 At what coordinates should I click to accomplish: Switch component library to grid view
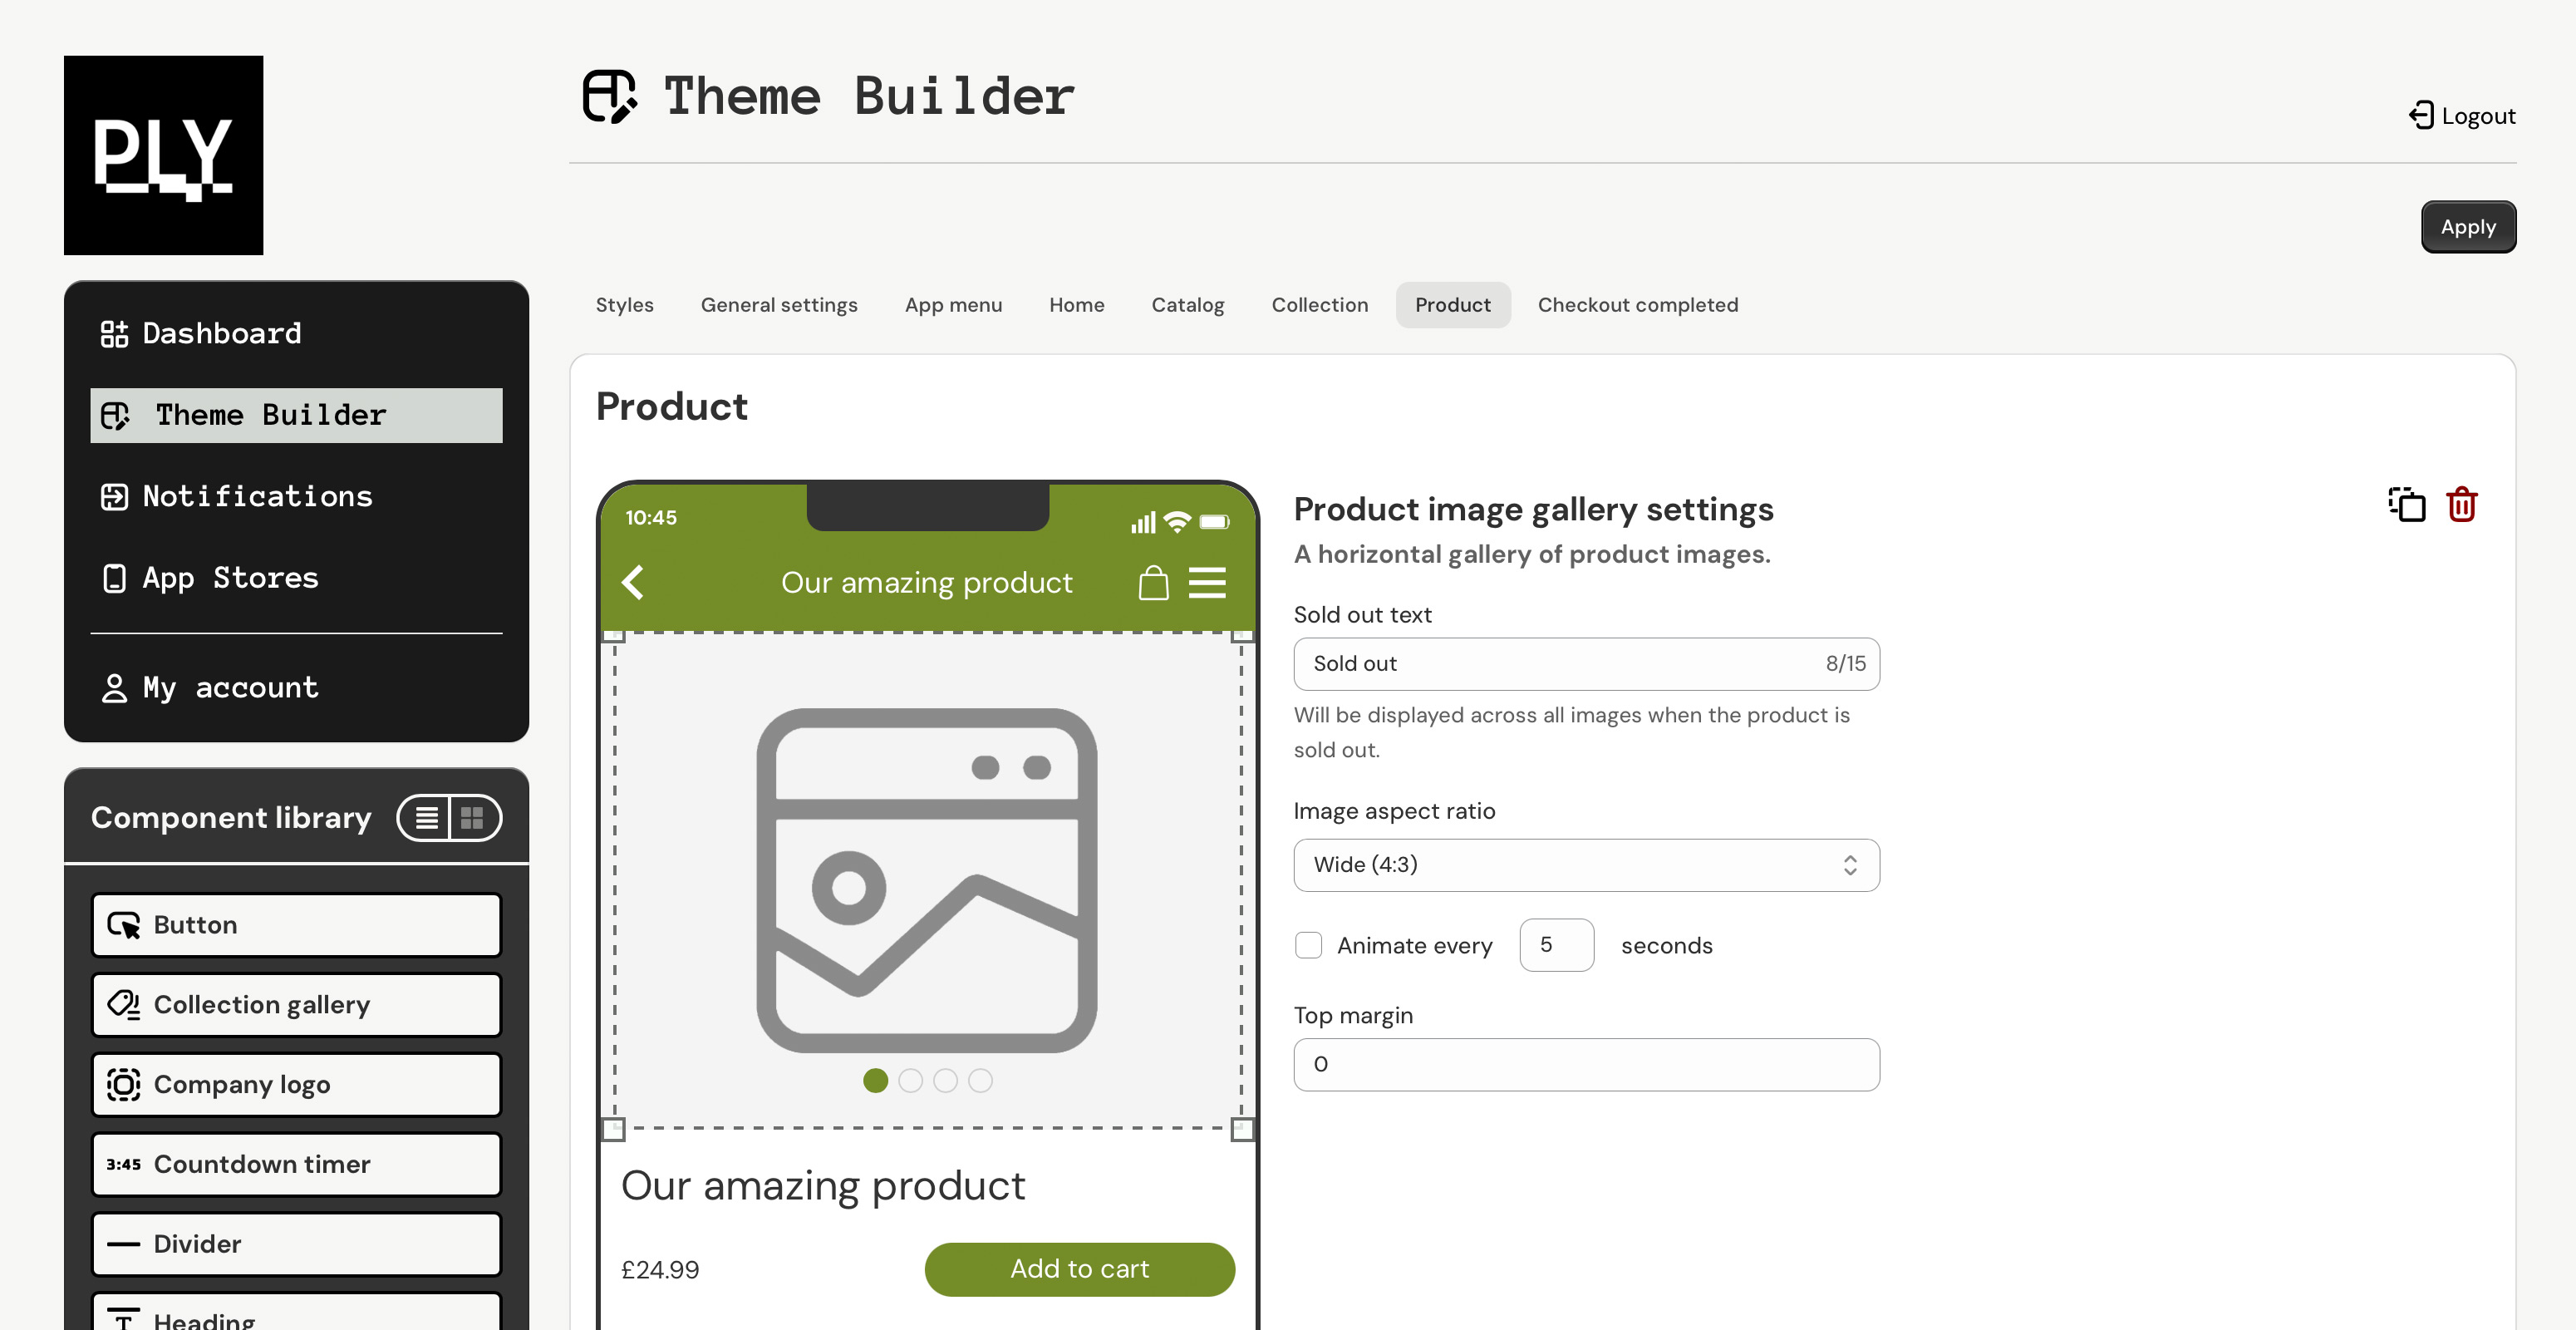coord(473,818)
